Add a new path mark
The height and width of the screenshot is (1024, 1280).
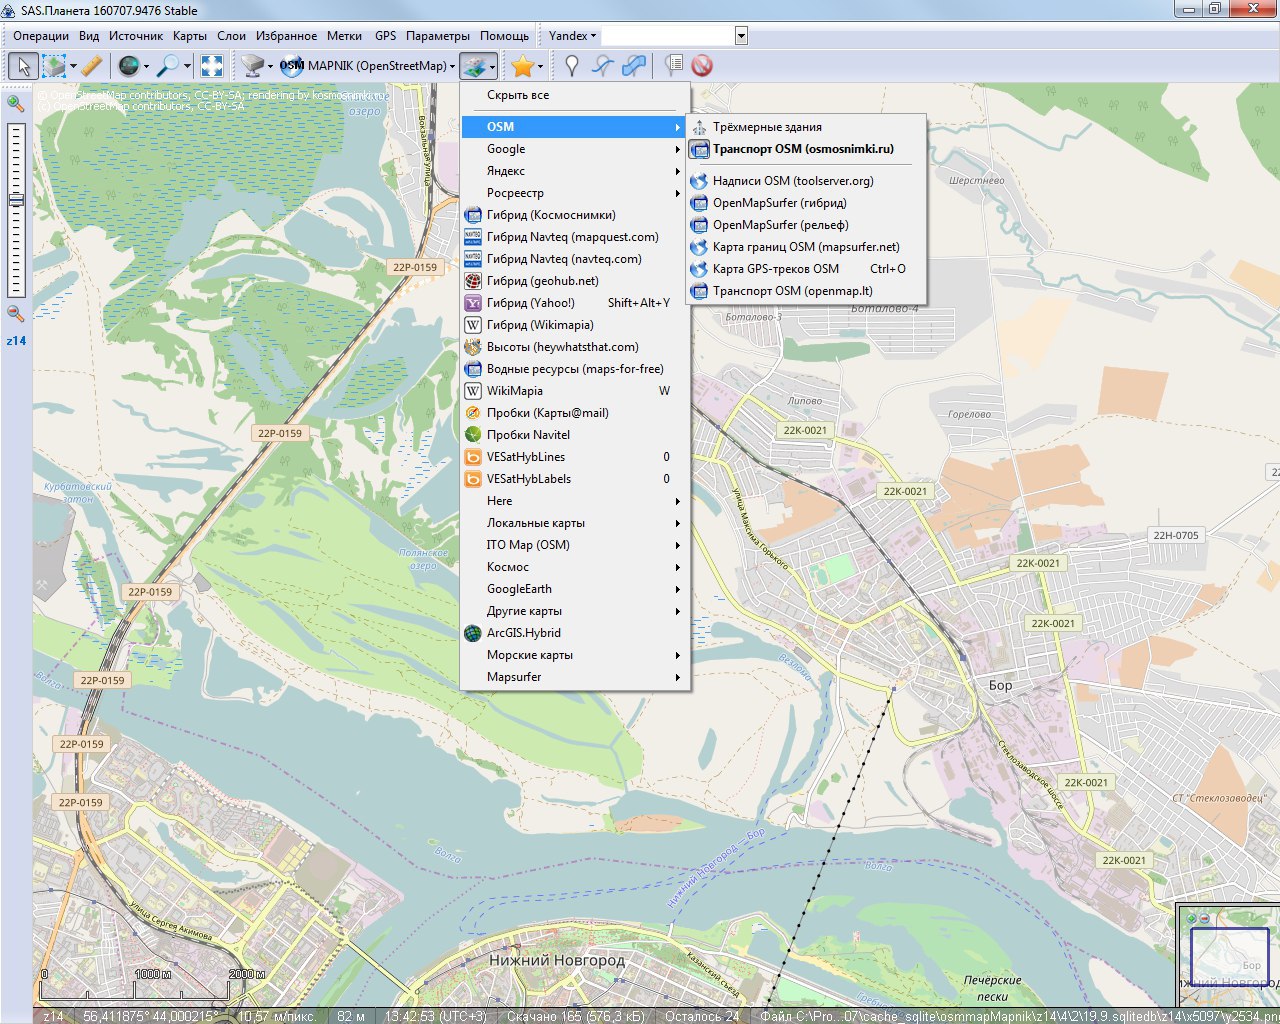click(x=602, y=66)
